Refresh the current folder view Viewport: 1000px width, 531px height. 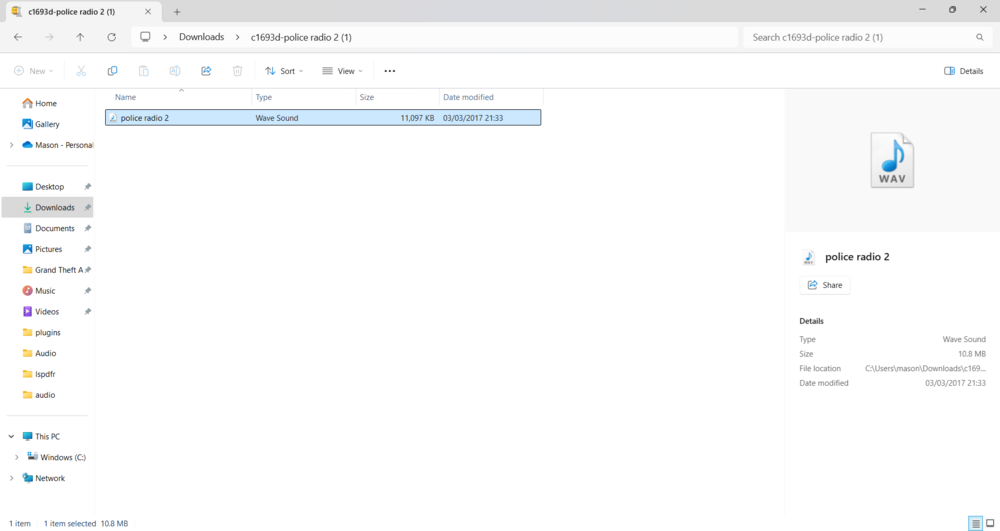pyautogui.click(x=112, y=37)
